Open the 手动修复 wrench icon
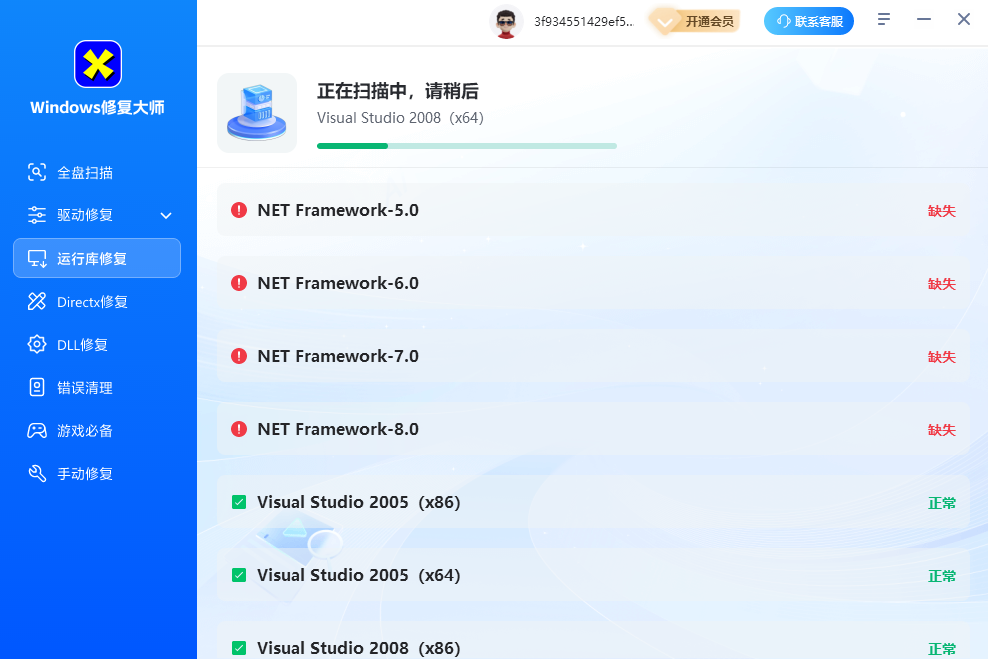 (x=37, y=473)
